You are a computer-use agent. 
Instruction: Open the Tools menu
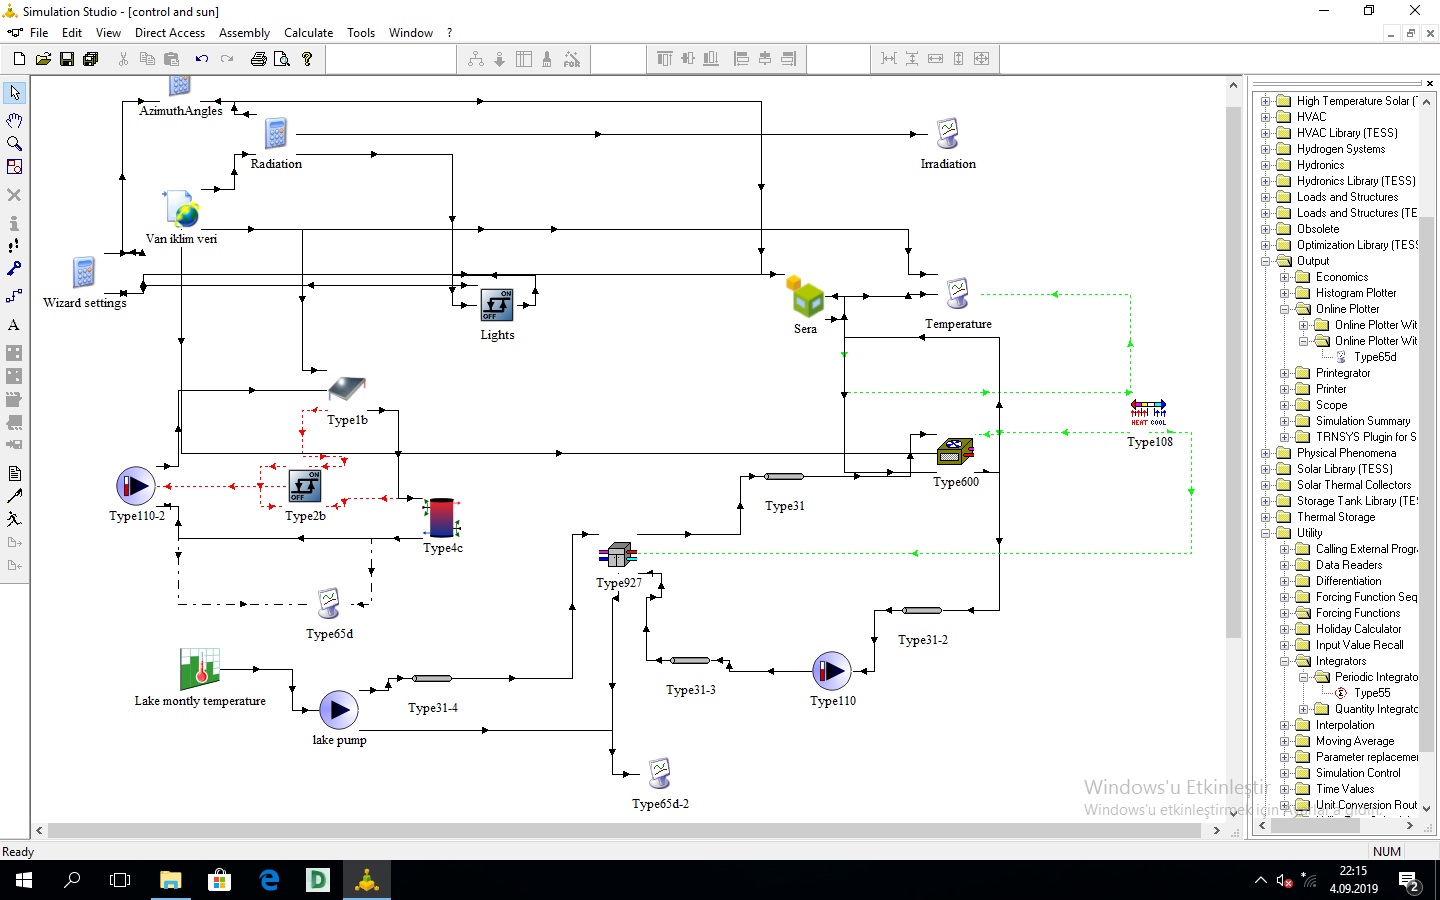(361, 33)
